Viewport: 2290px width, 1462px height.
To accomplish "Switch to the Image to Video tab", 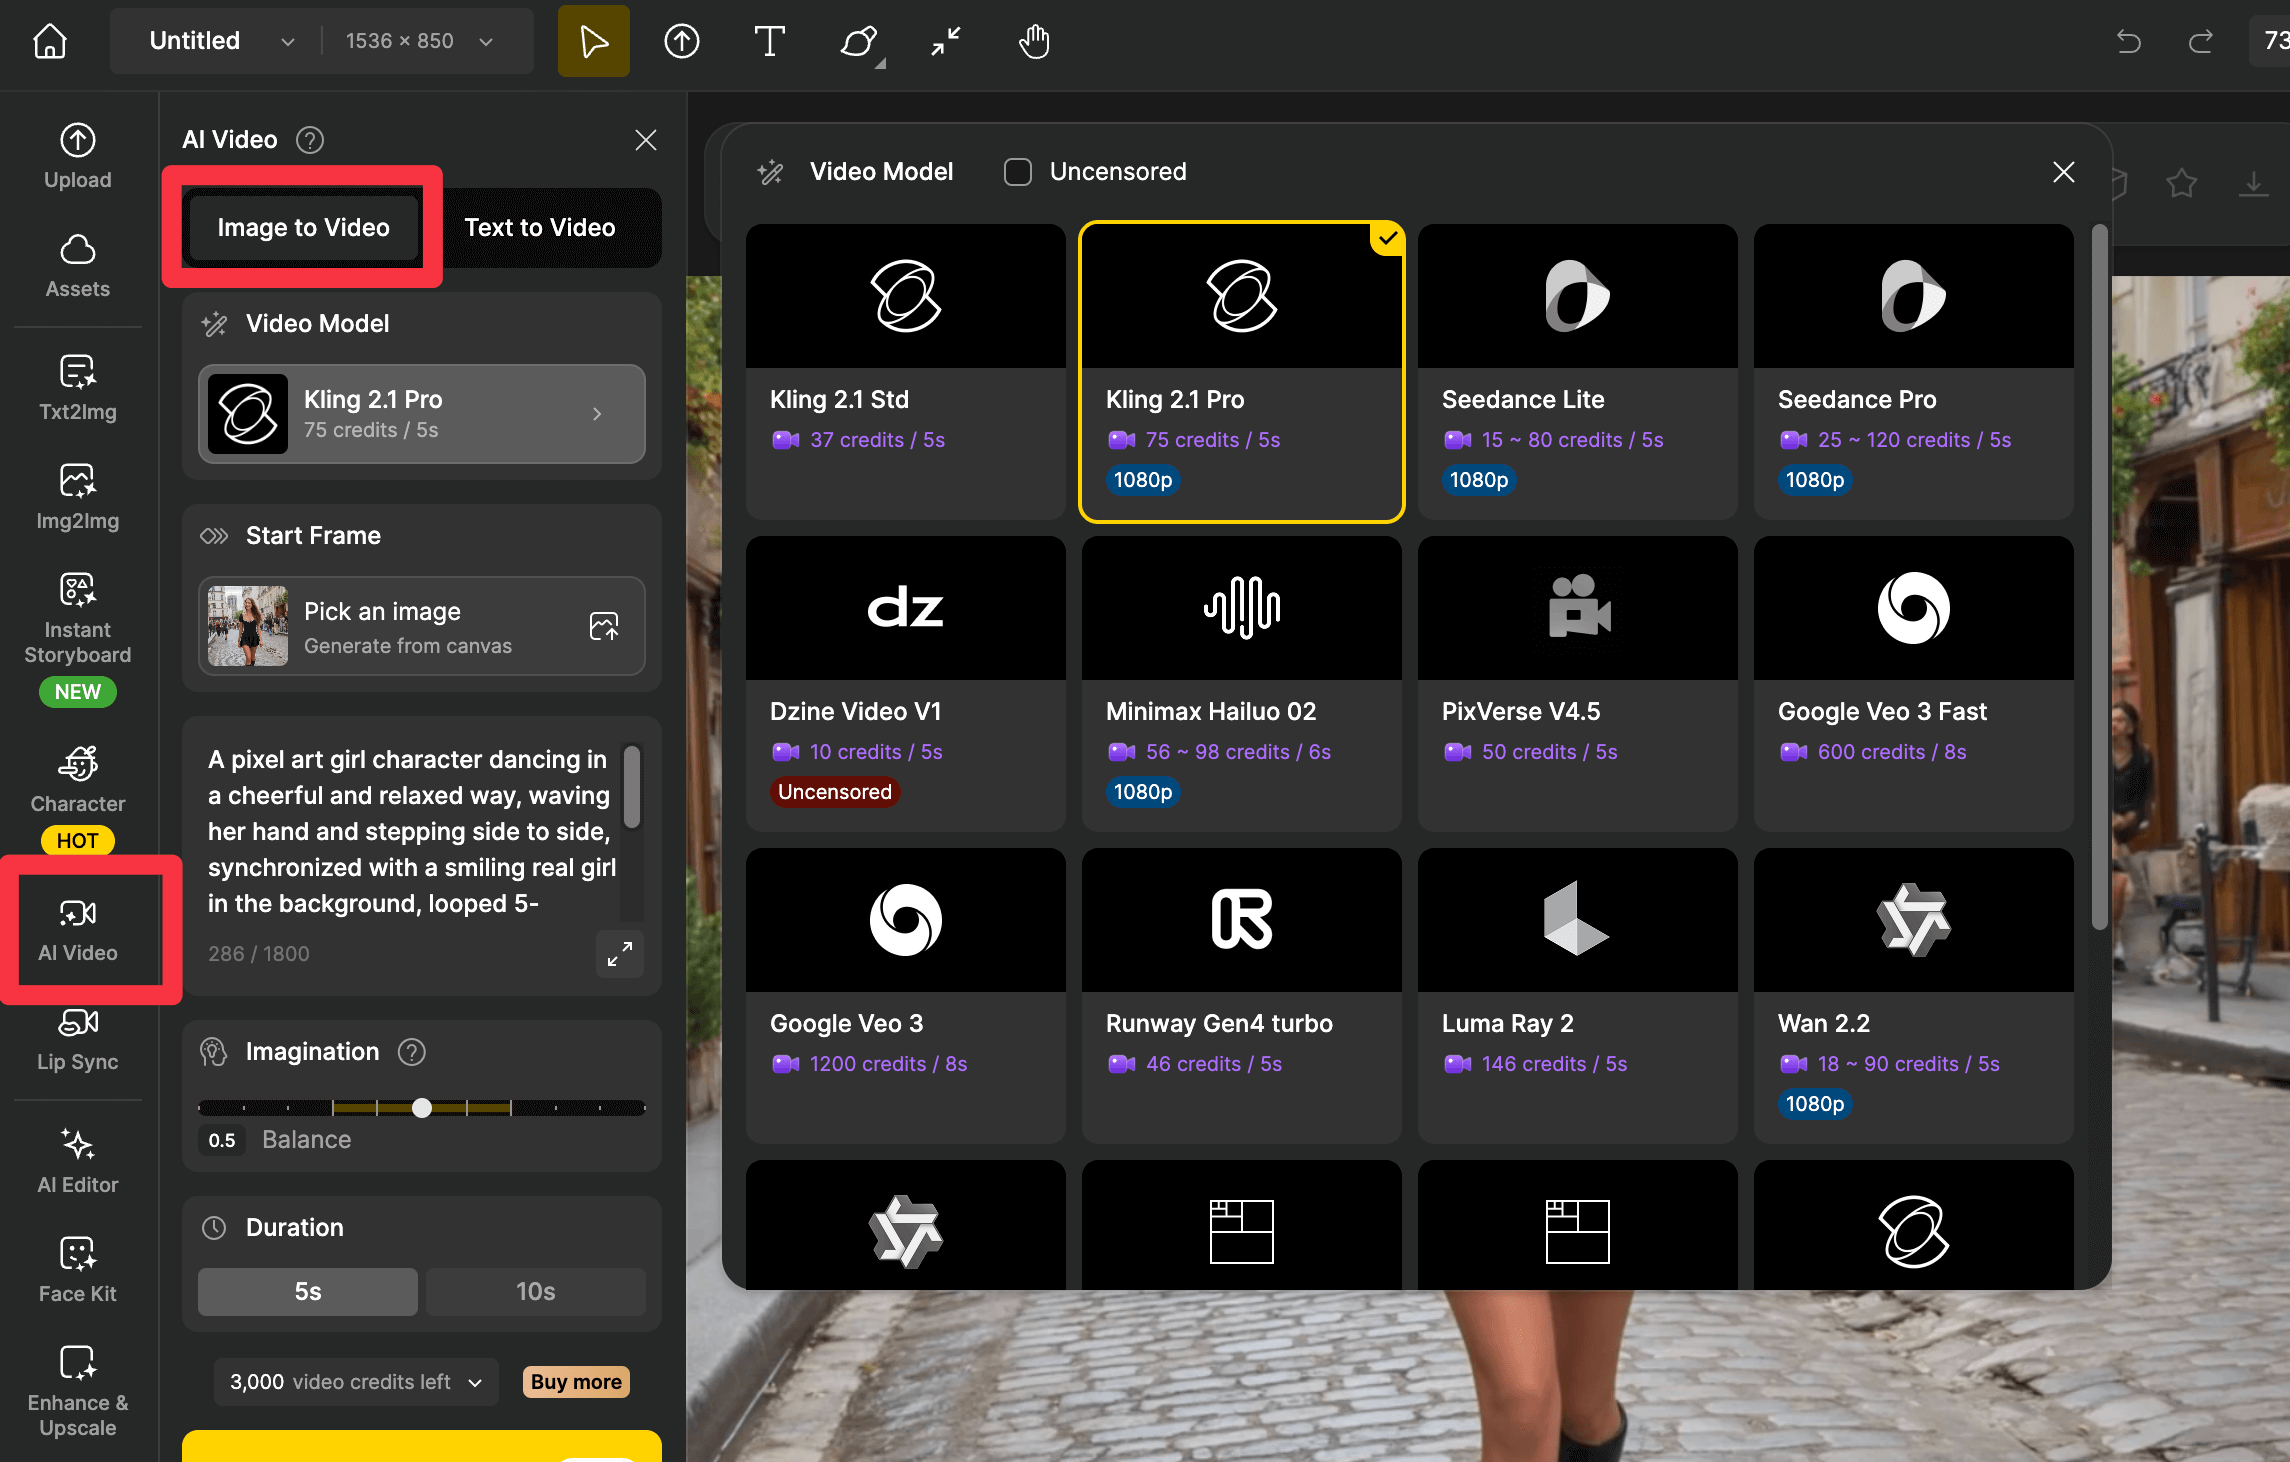I will pos(303,228).
